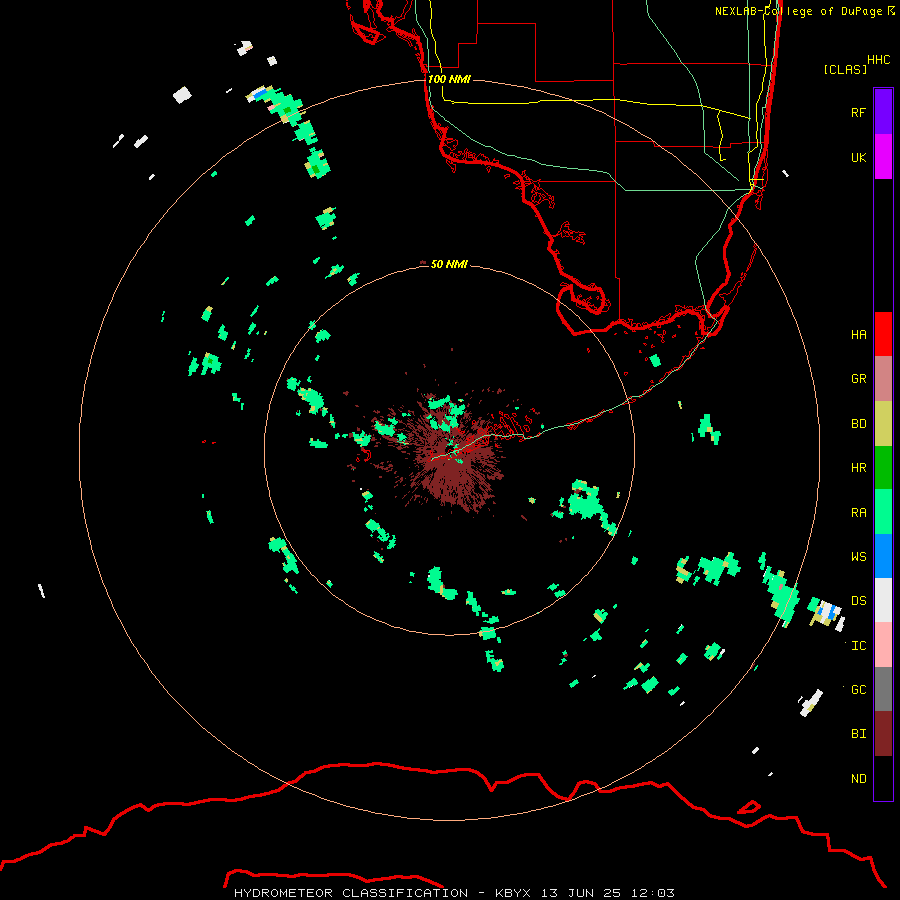Click the HR dark green legend swatch
This screenshot has height=900, width=900.
click(883, 467)
